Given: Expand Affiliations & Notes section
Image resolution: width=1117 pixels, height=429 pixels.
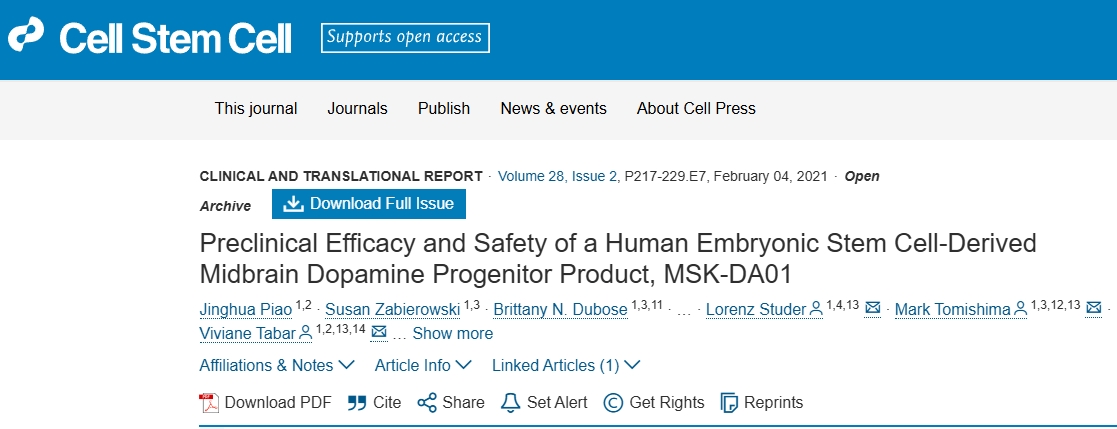Looking at the screenshot, I should tap(277, 366).
